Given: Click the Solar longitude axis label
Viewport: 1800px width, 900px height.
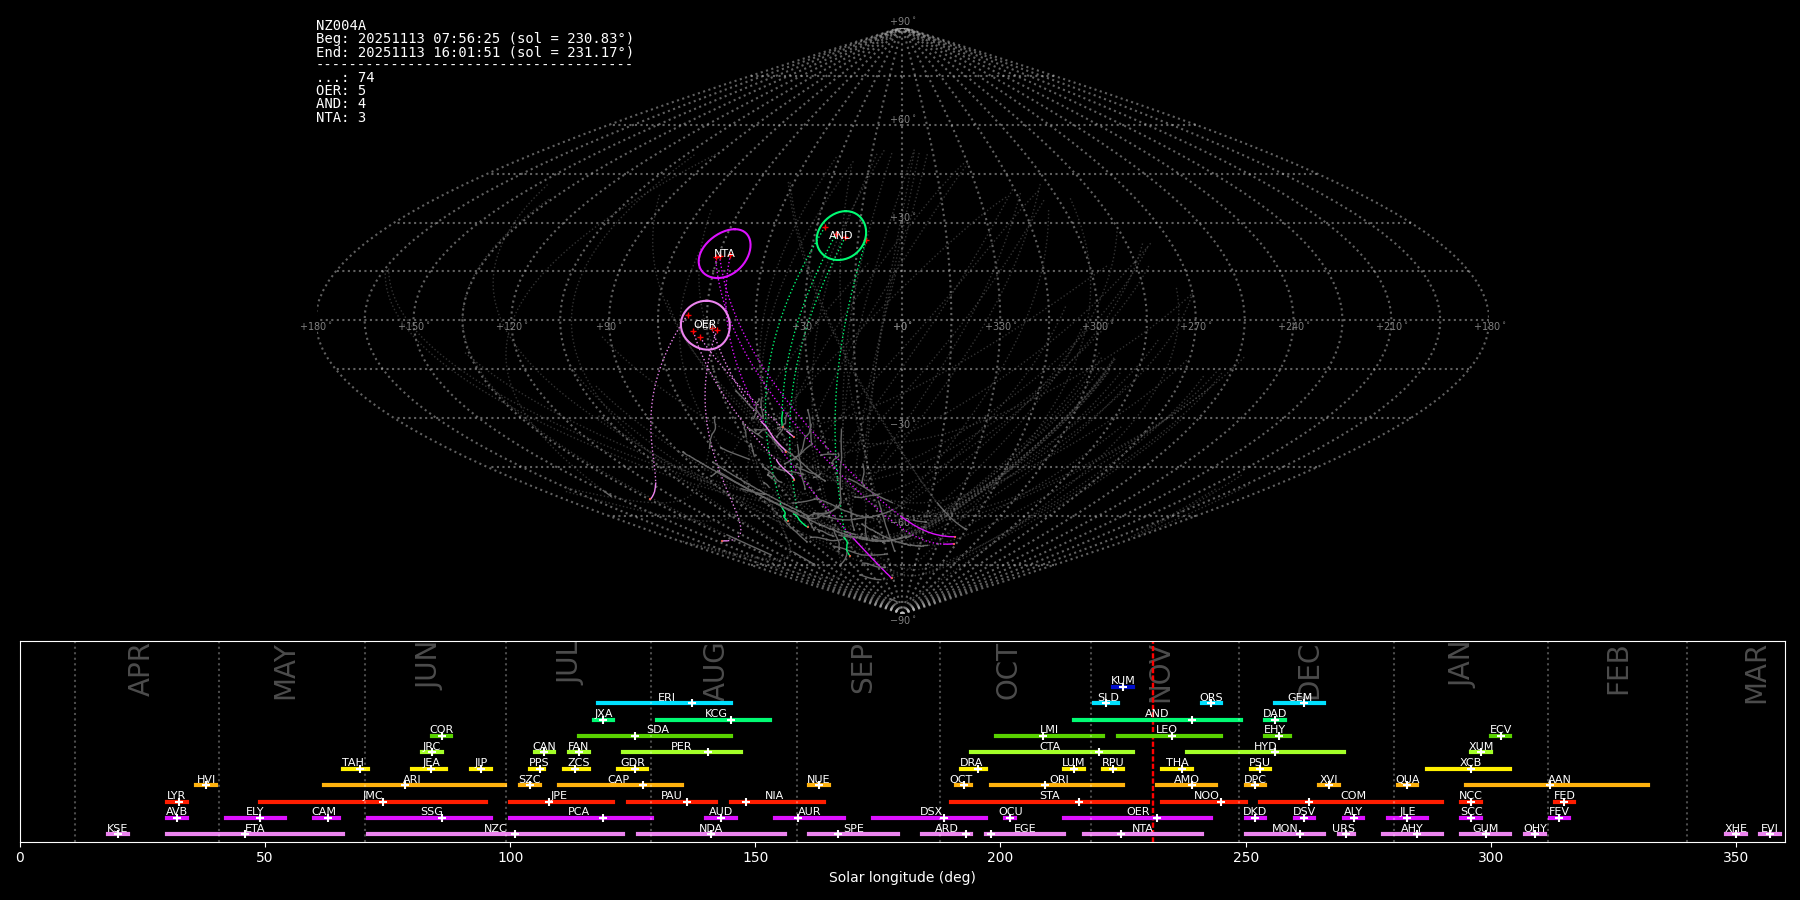Looking at the screenshot, I should pos(902,878).
